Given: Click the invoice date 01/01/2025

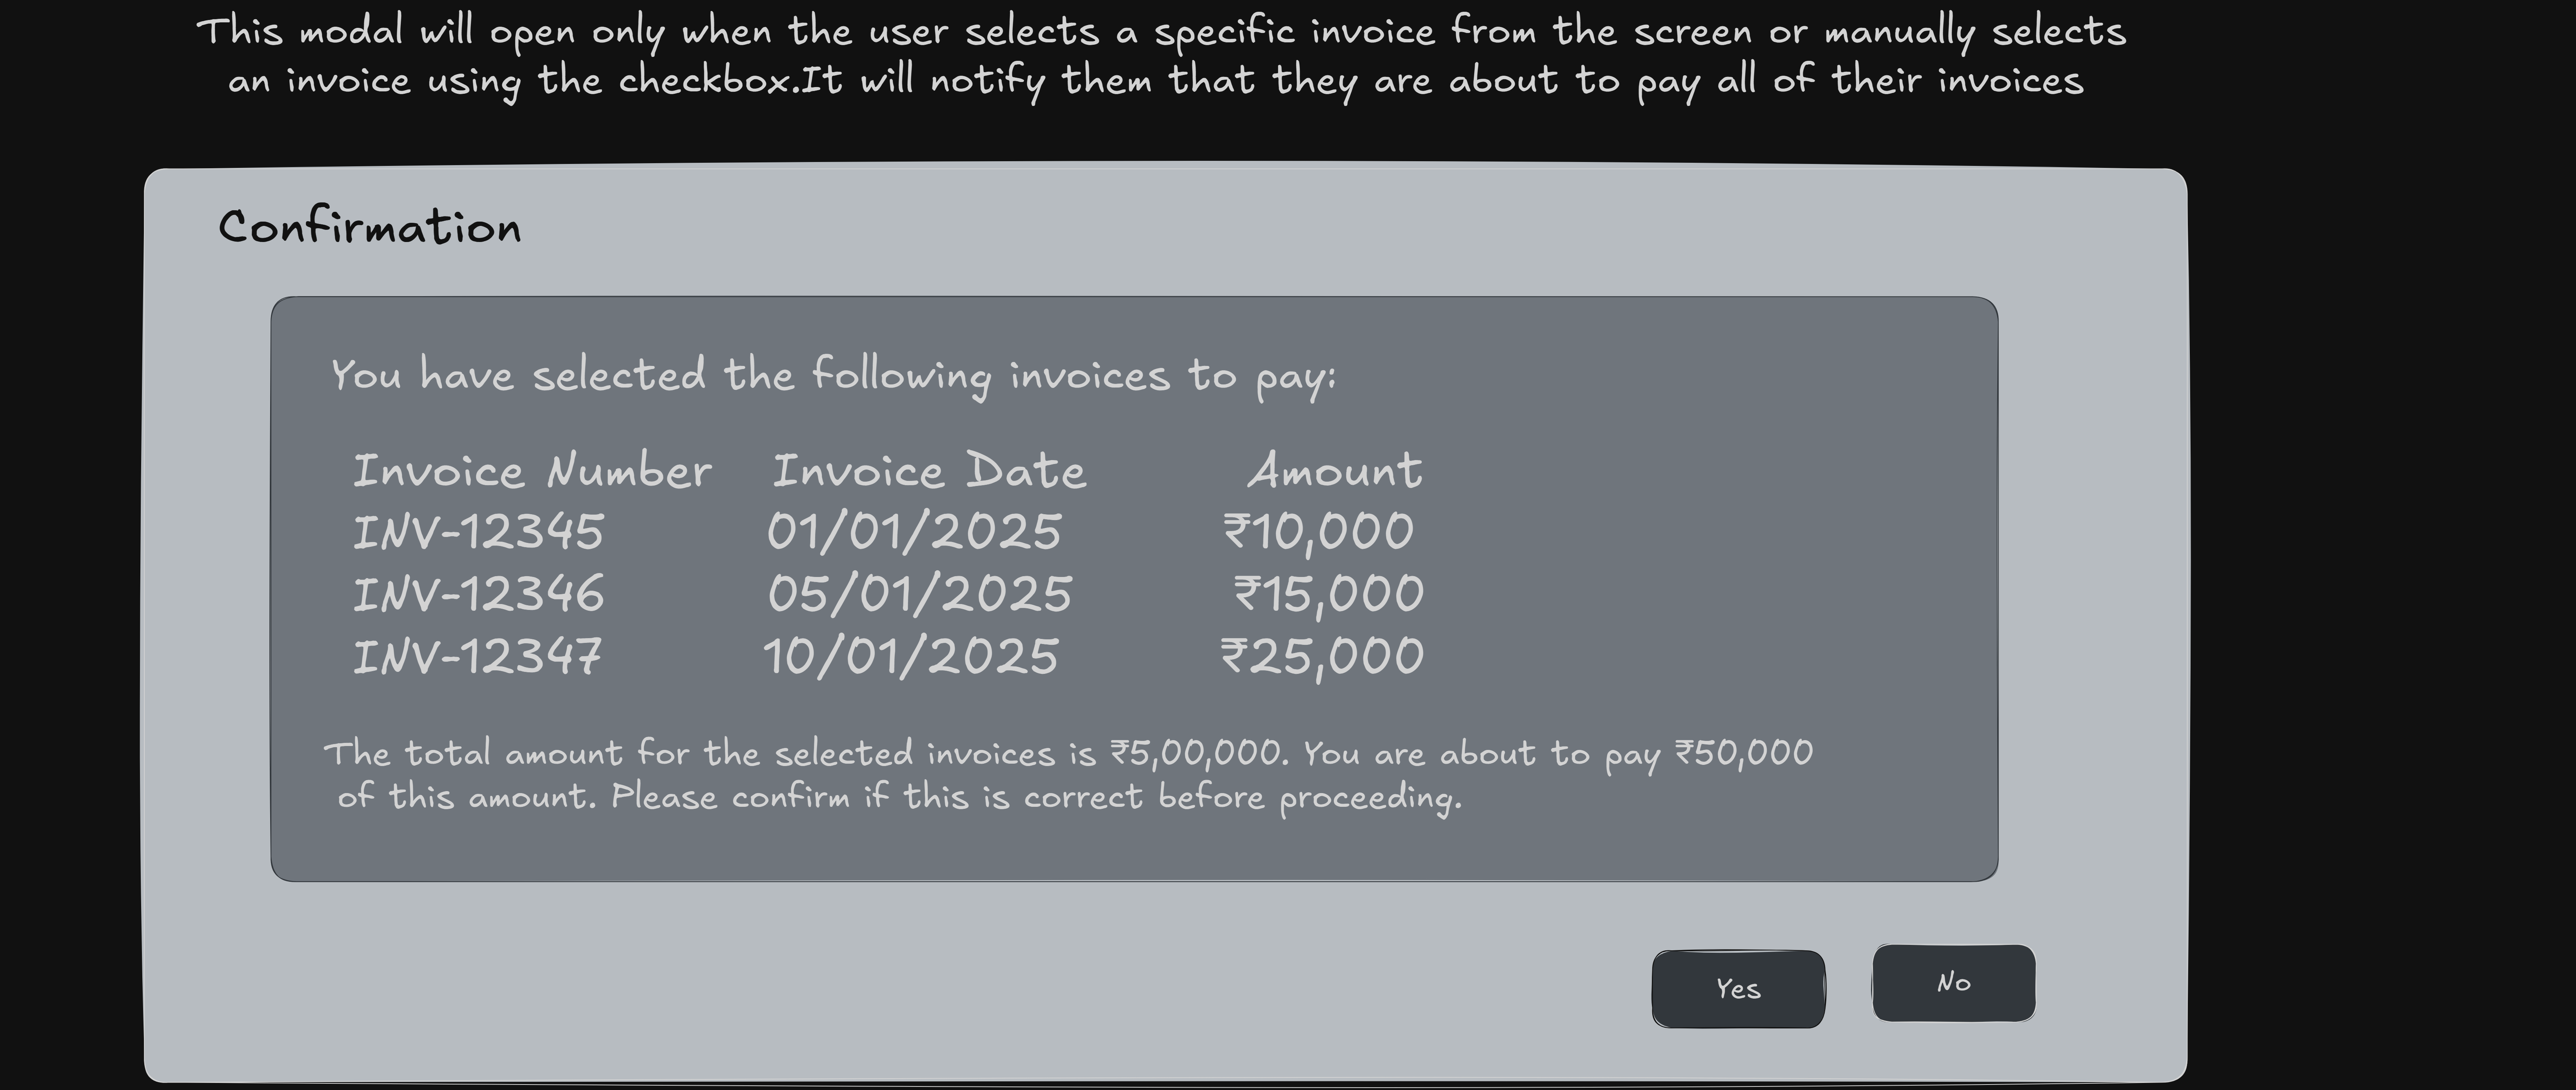Looking at the screenshot, I should pos(914,532).
